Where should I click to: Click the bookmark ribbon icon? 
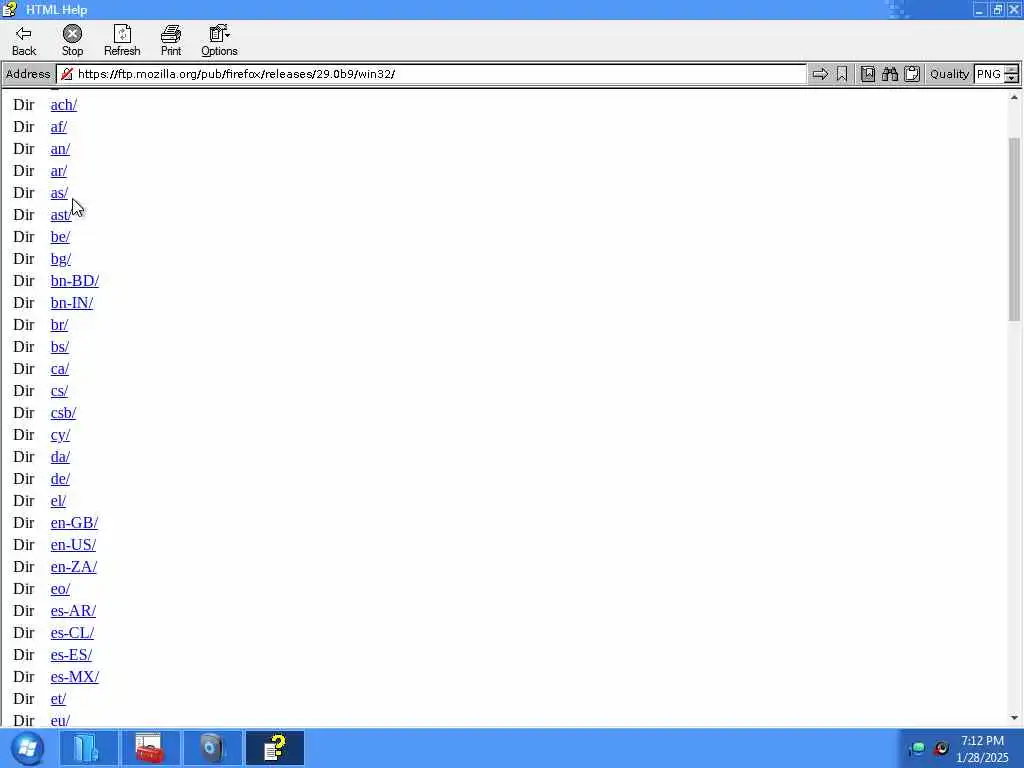pyautogui.click(x=842, y=74)
